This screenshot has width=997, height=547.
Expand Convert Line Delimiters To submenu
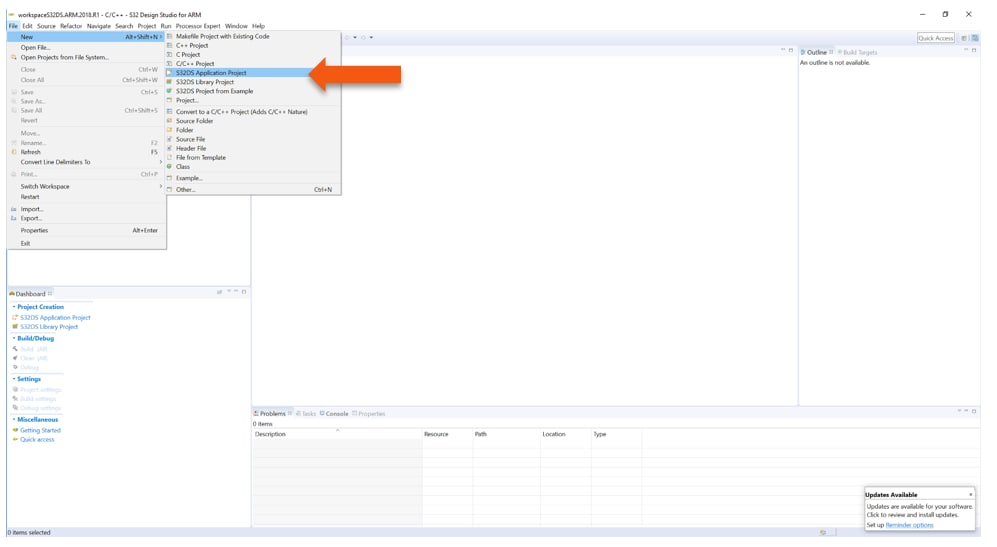click(x=160, y=162)
